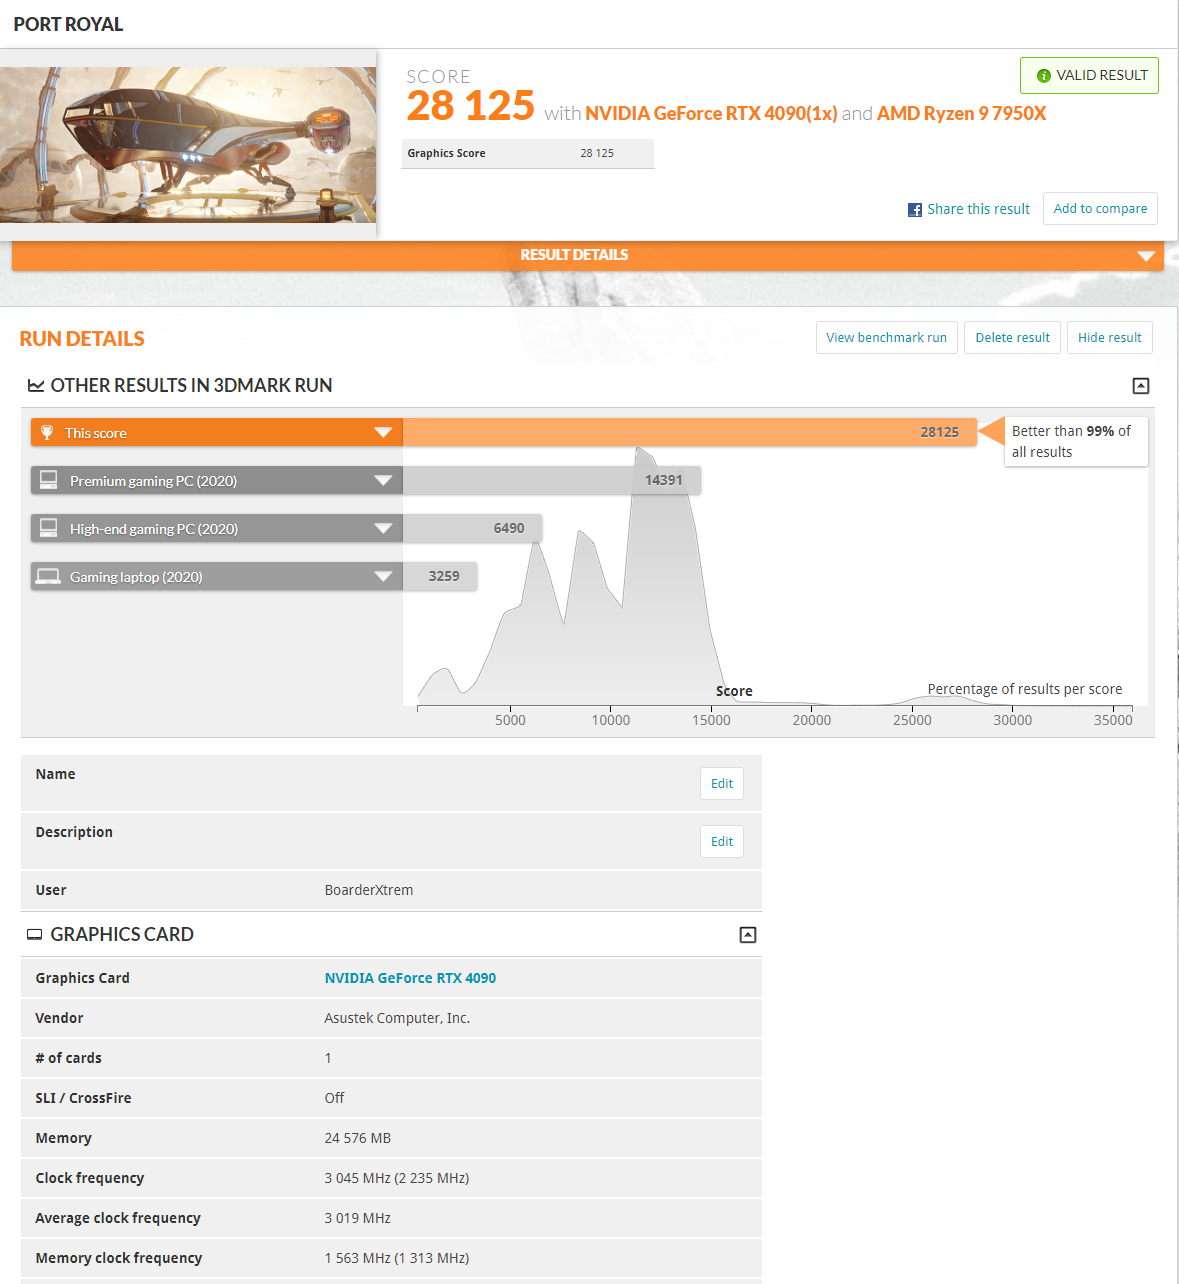Click memory clock value 1 563 MHz (1 313 MHz)
The image size is (1179, 1284).
(x=397, y=1258)
